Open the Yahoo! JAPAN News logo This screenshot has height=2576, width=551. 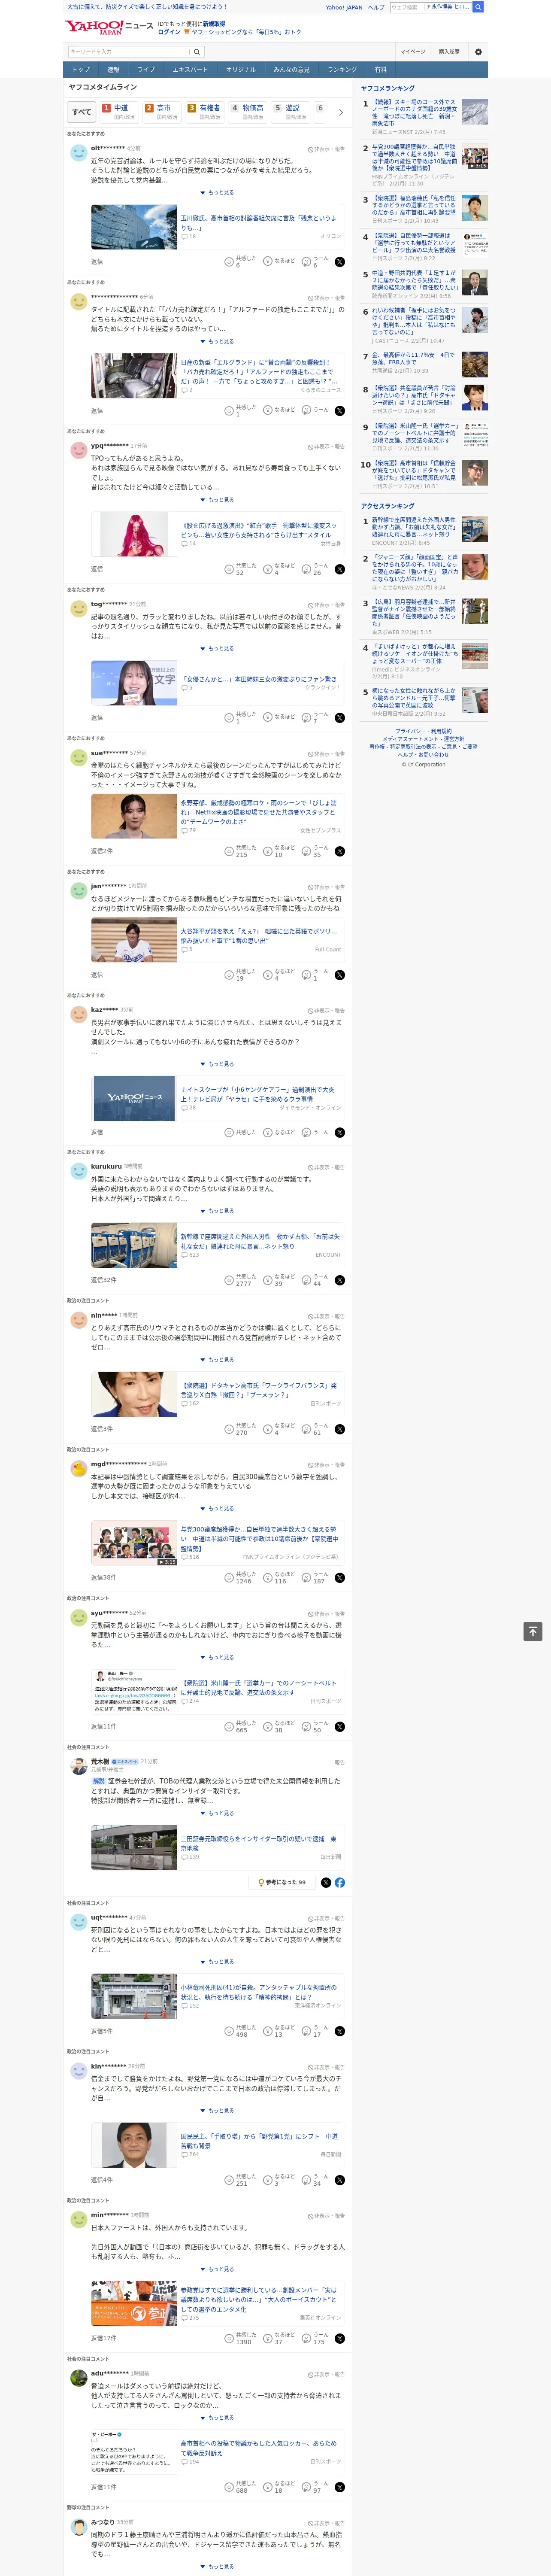pyautogui.click(x=109, y=27)
